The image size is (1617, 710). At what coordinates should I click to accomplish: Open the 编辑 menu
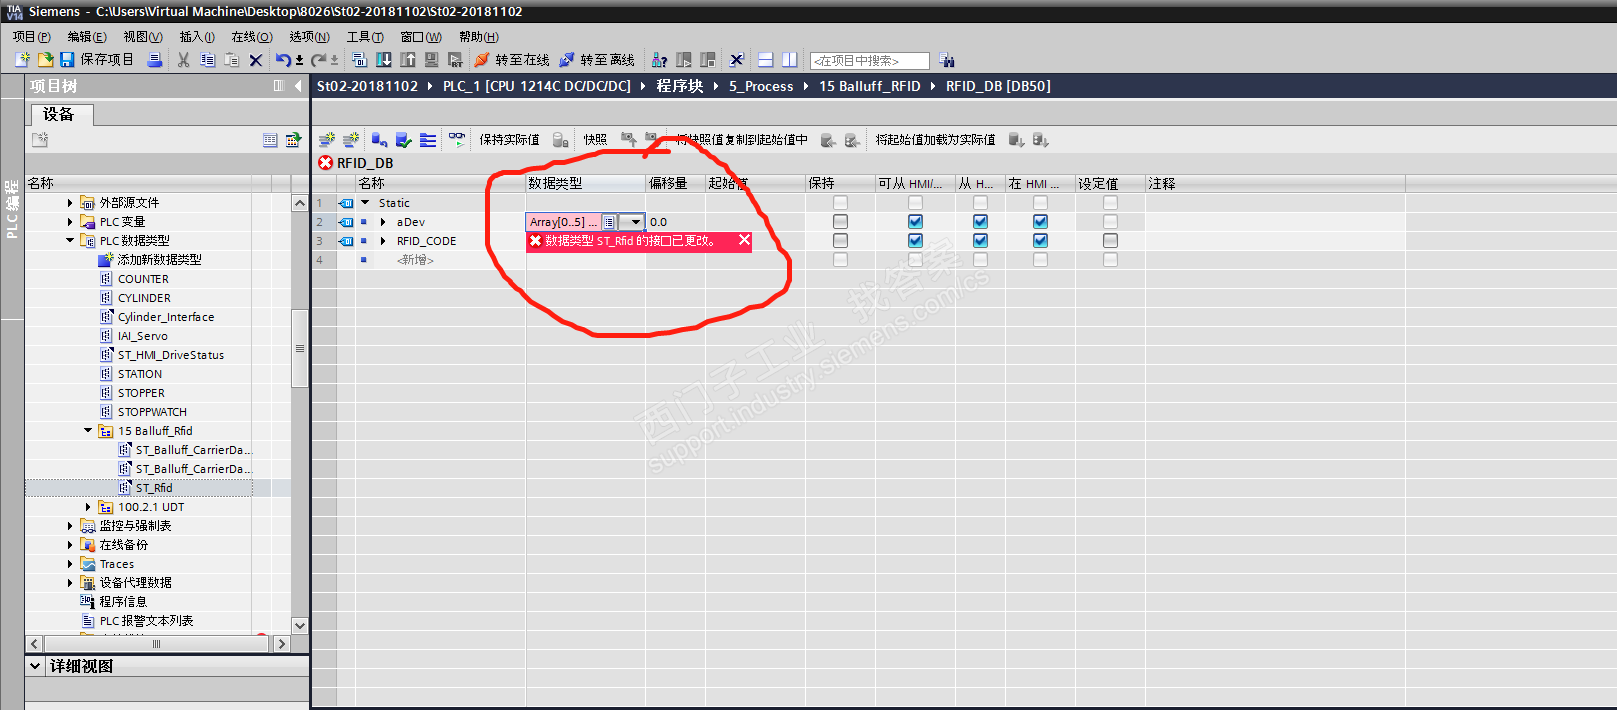pos(87,37)
